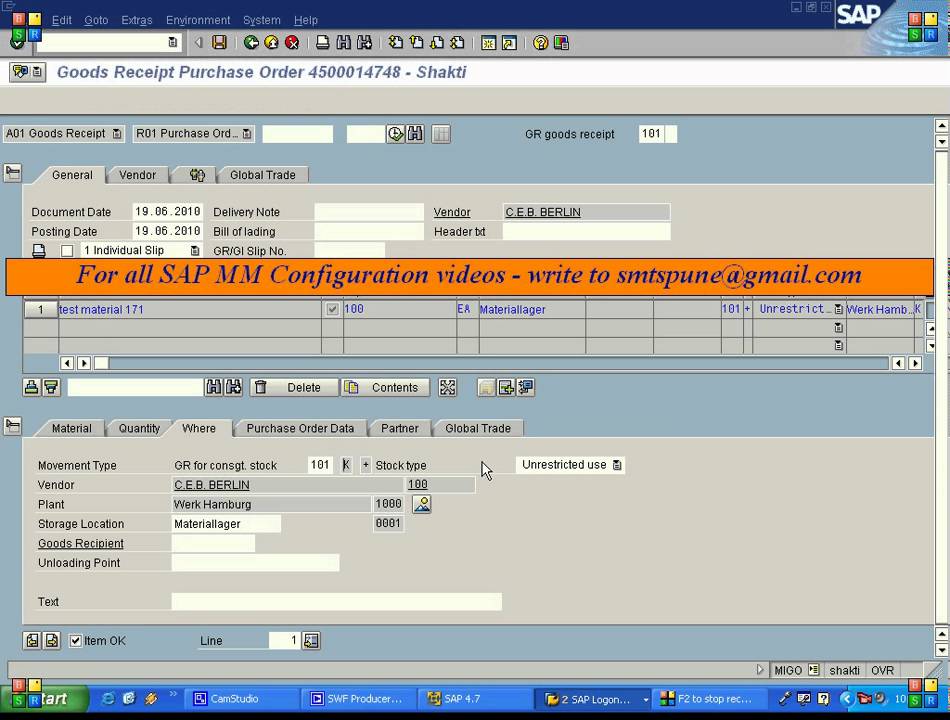
Task: Open the System menu
Action: tap(262, 20)
